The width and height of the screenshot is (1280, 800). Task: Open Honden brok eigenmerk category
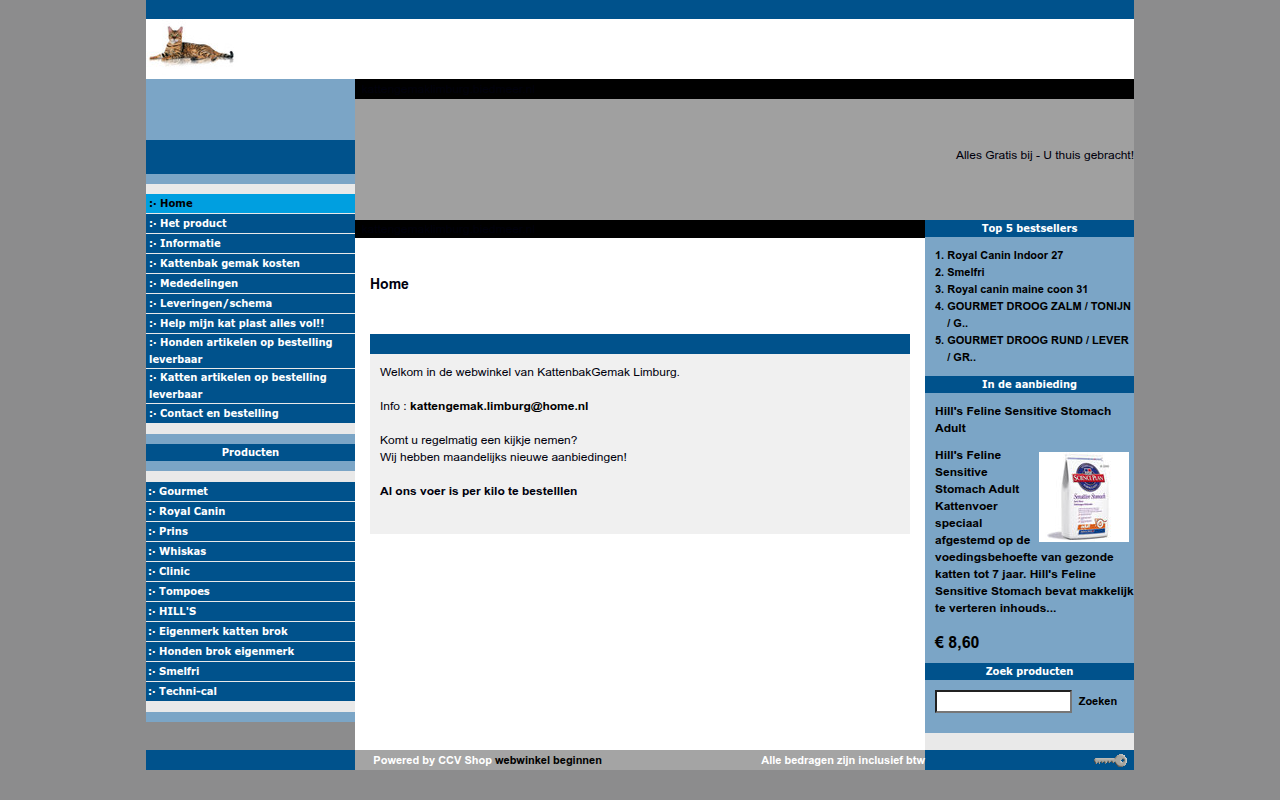pos(250,652)
